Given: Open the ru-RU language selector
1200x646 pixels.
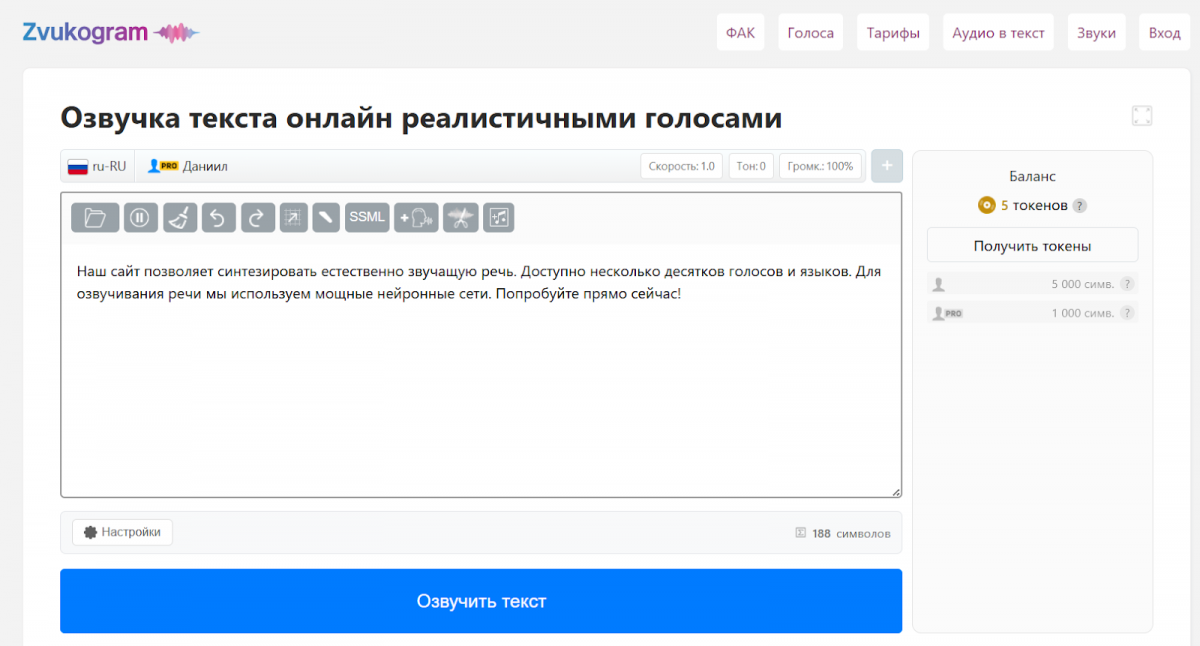Looking at the screenshot, I should tap(97, 166).
